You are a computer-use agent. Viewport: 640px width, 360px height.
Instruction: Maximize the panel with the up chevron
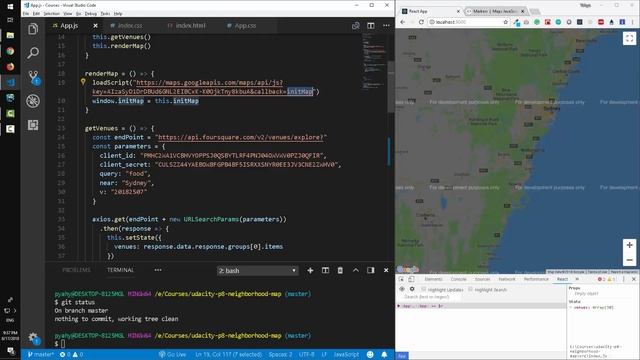(x=356, y=270)
